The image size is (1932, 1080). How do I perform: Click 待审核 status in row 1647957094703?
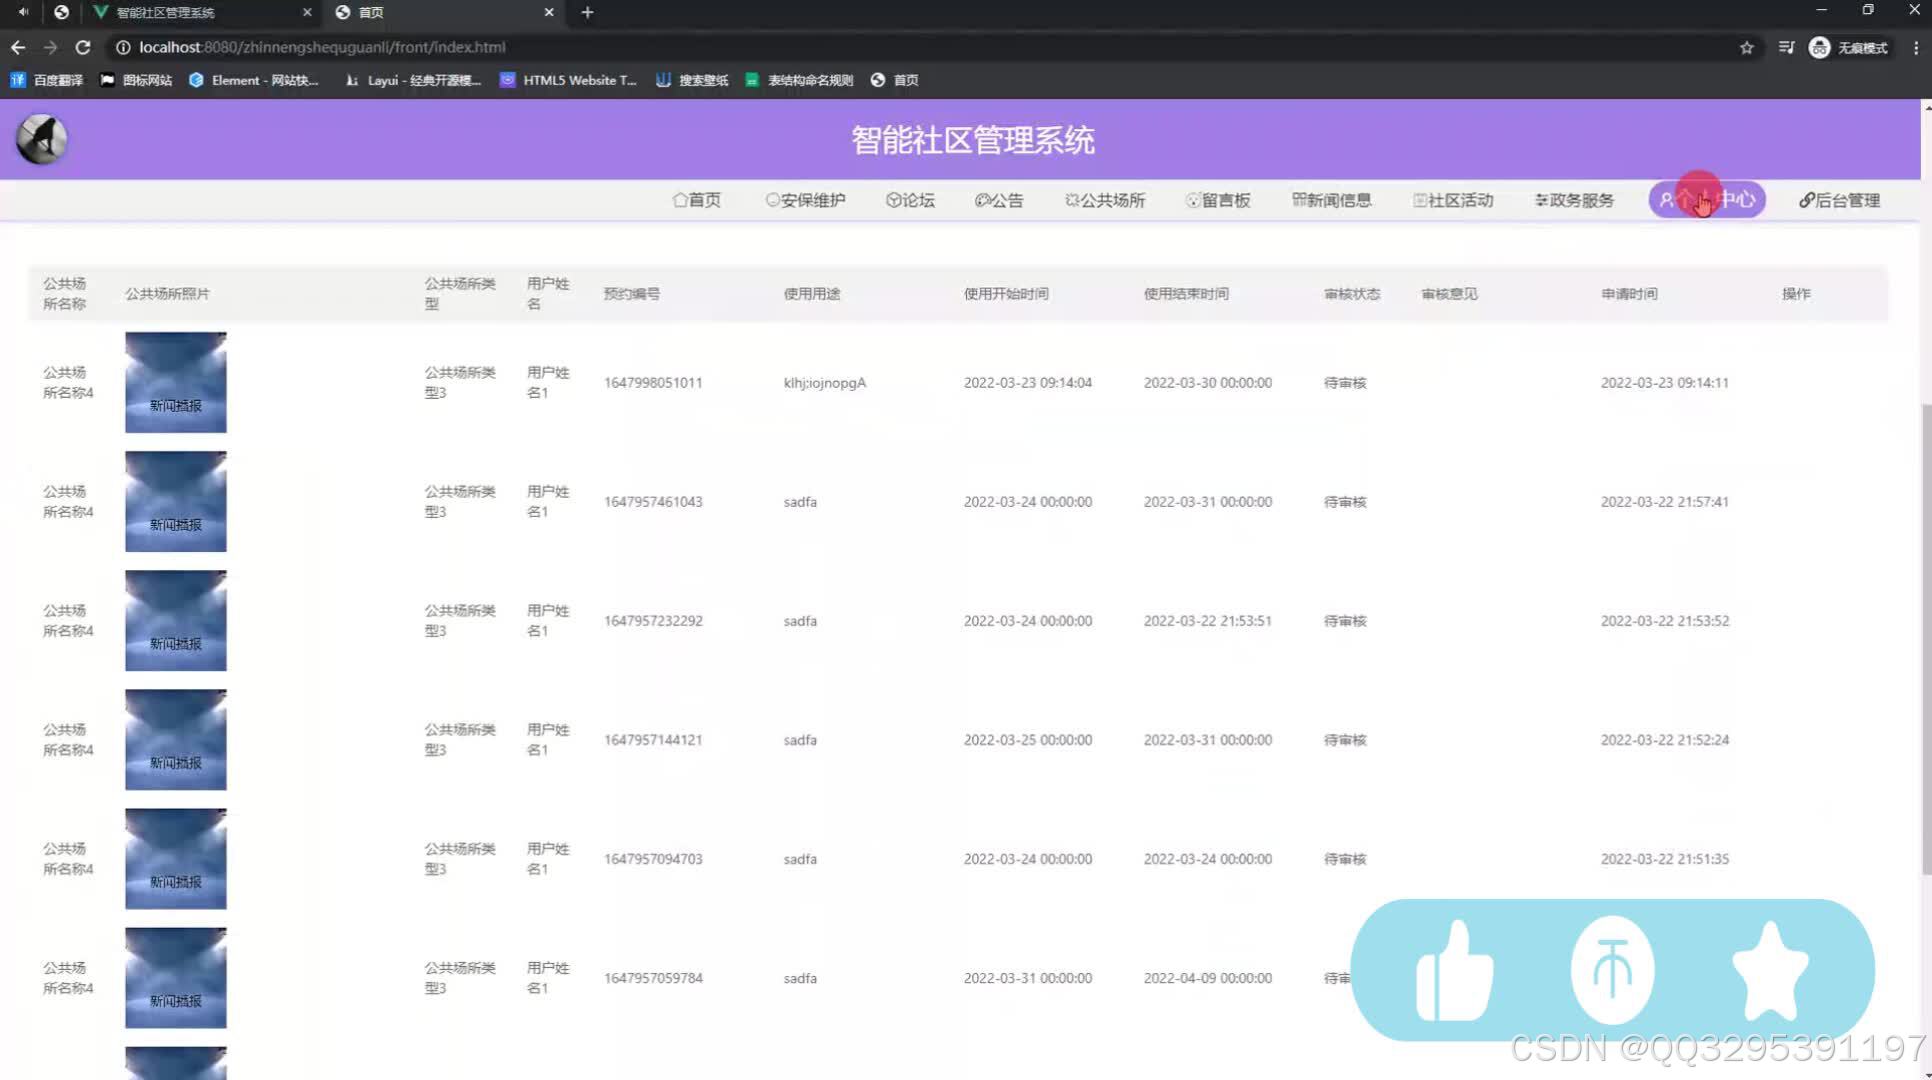[1345, 859]
